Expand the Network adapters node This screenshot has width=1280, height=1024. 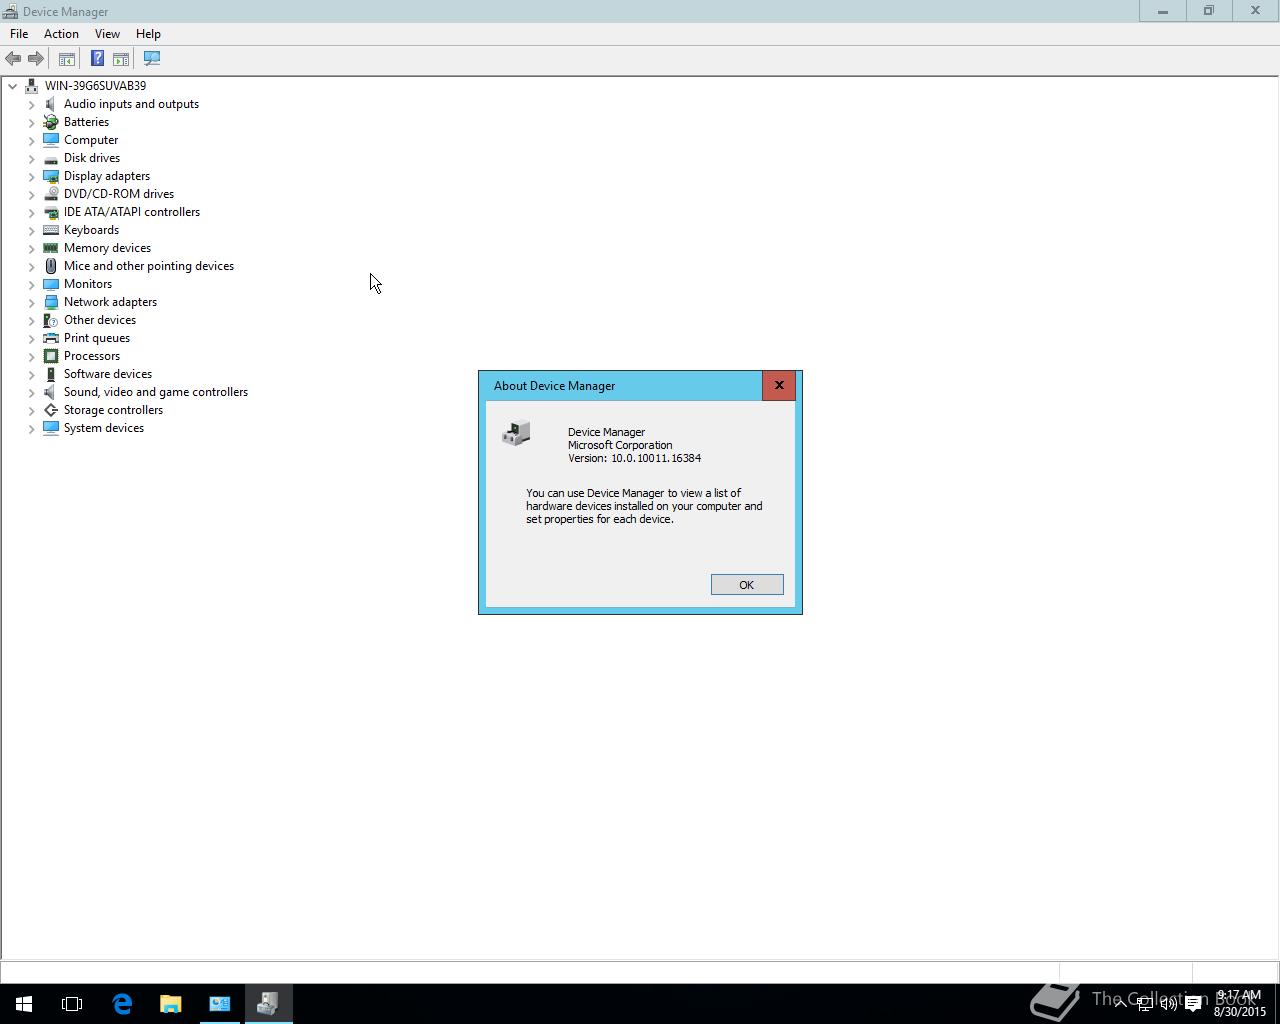click(x=32, y=302)
